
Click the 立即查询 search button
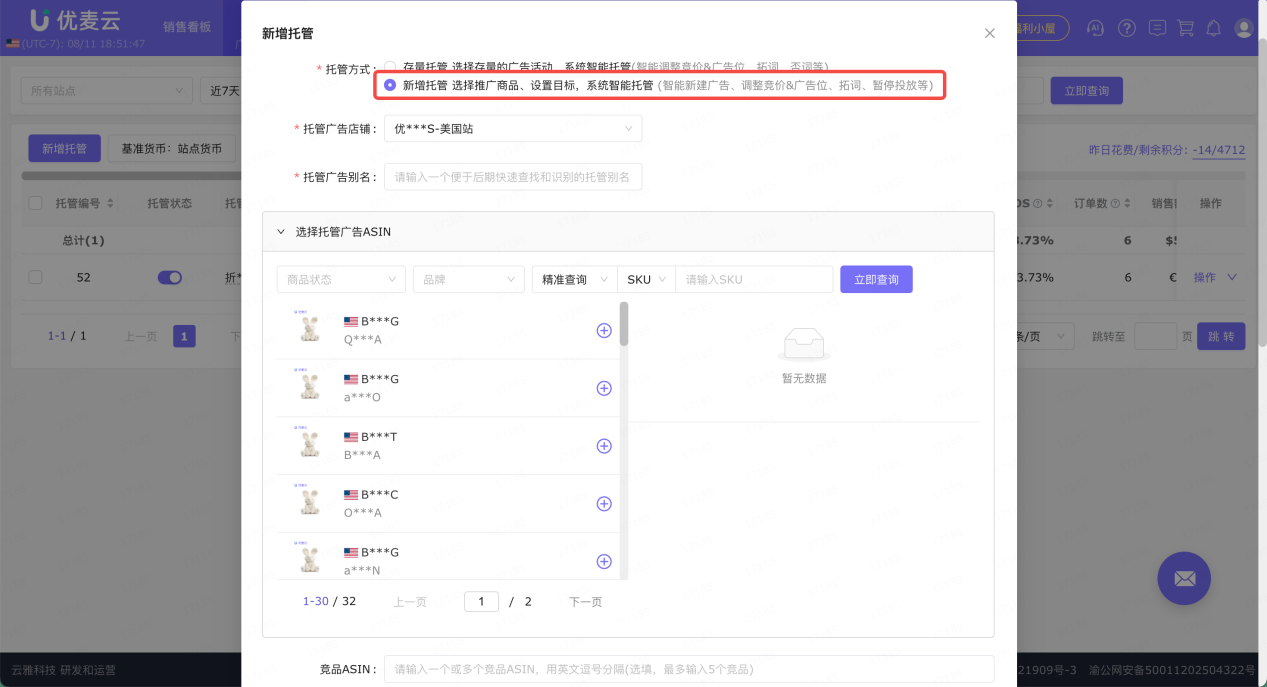pyautogui.click(x=875, y=279)
